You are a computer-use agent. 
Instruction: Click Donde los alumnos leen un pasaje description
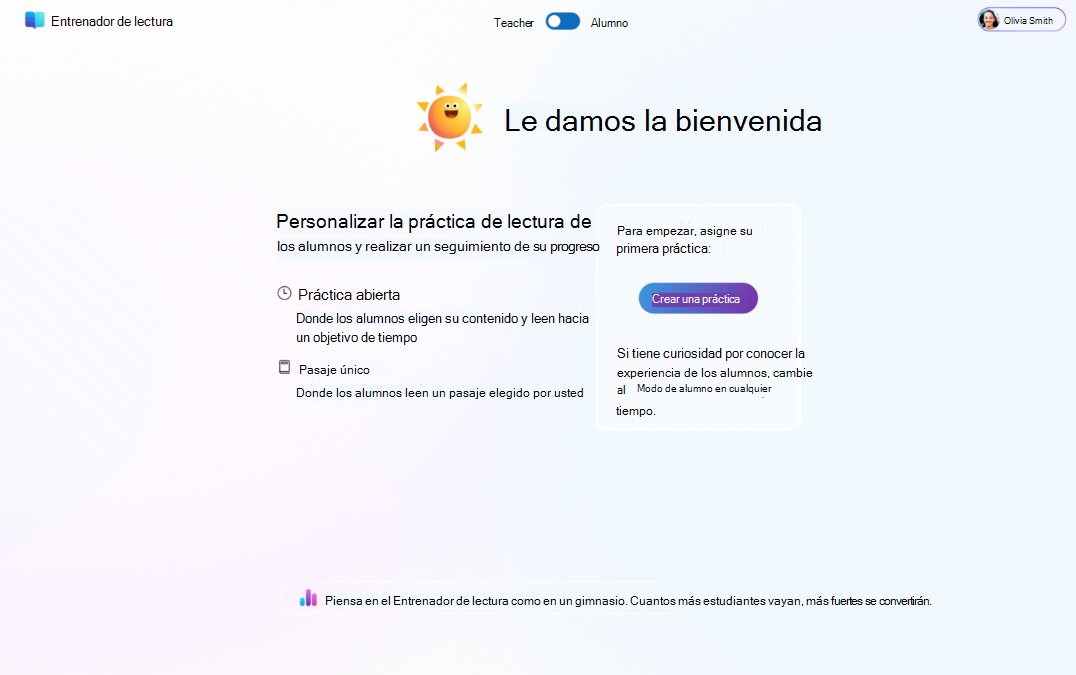(440, 393)
